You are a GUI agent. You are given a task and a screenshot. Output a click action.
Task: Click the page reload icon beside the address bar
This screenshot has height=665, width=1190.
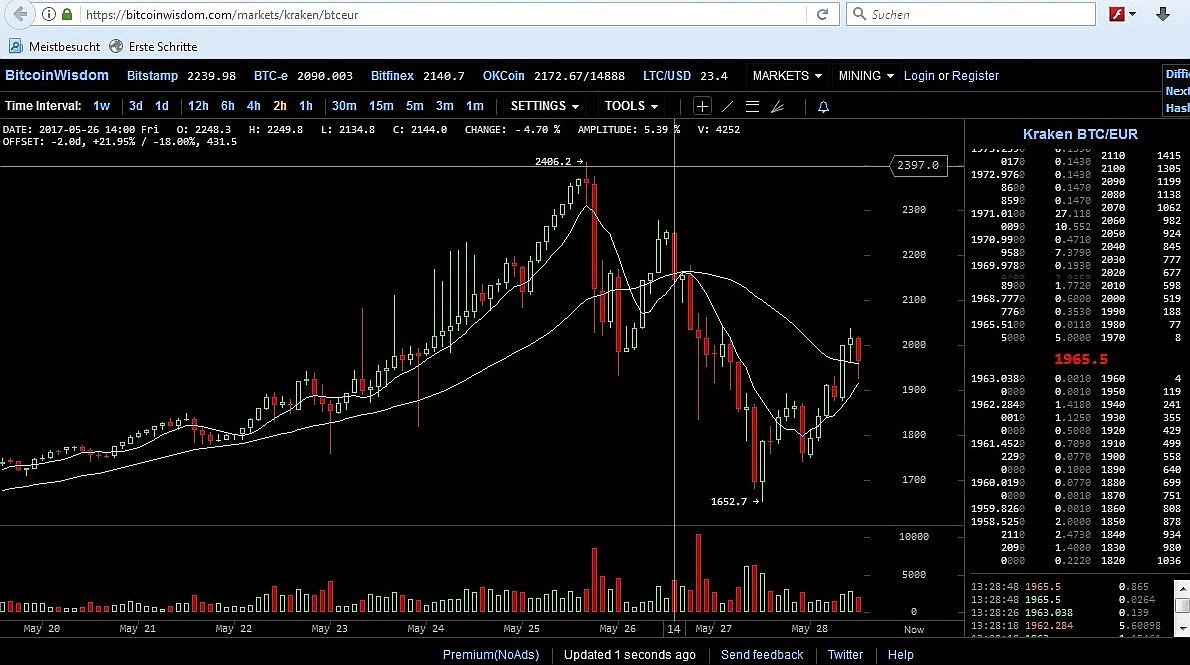823,14
